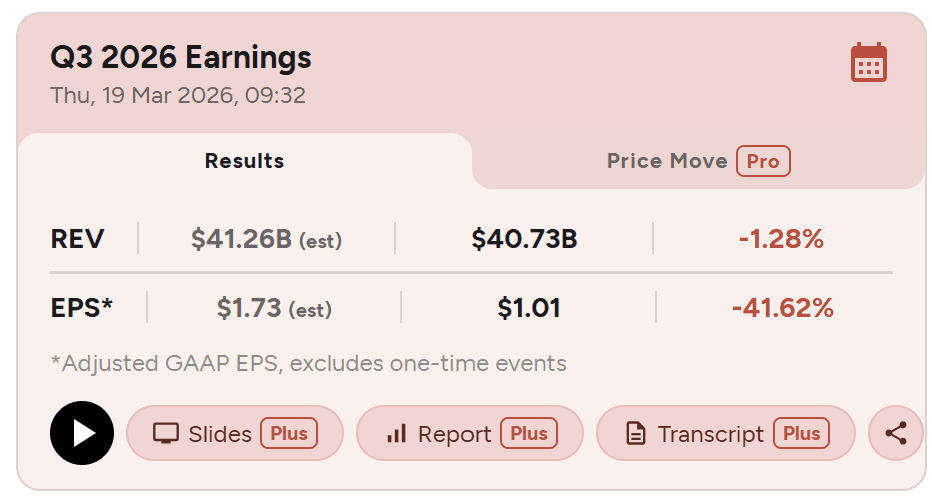Click the Q3 2026 Earnings title
Image resolution: width=932 pixels, height=496 pixels.
(x=181, y=58)
